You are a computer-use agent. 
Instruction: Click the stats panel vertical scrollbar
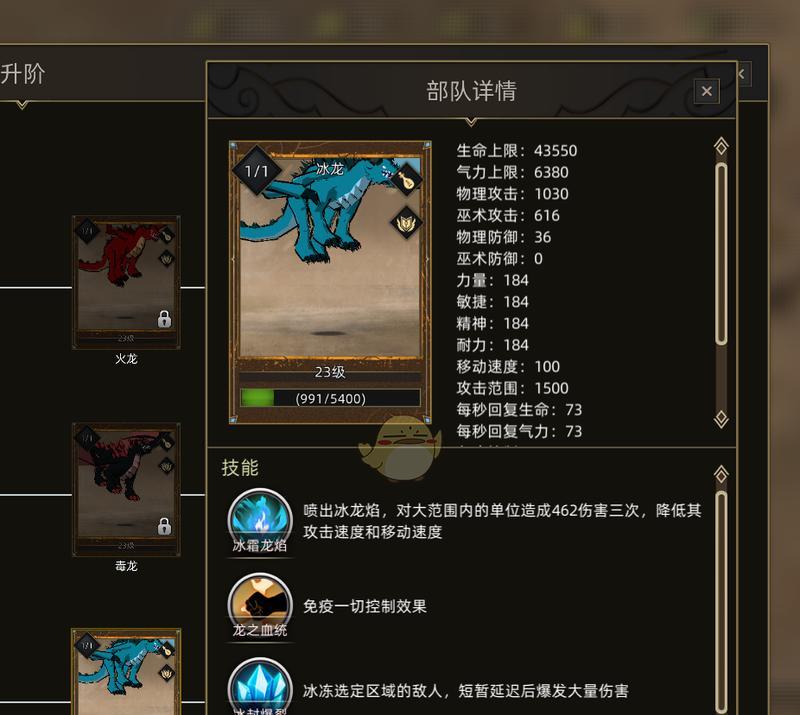pos(721,254)
